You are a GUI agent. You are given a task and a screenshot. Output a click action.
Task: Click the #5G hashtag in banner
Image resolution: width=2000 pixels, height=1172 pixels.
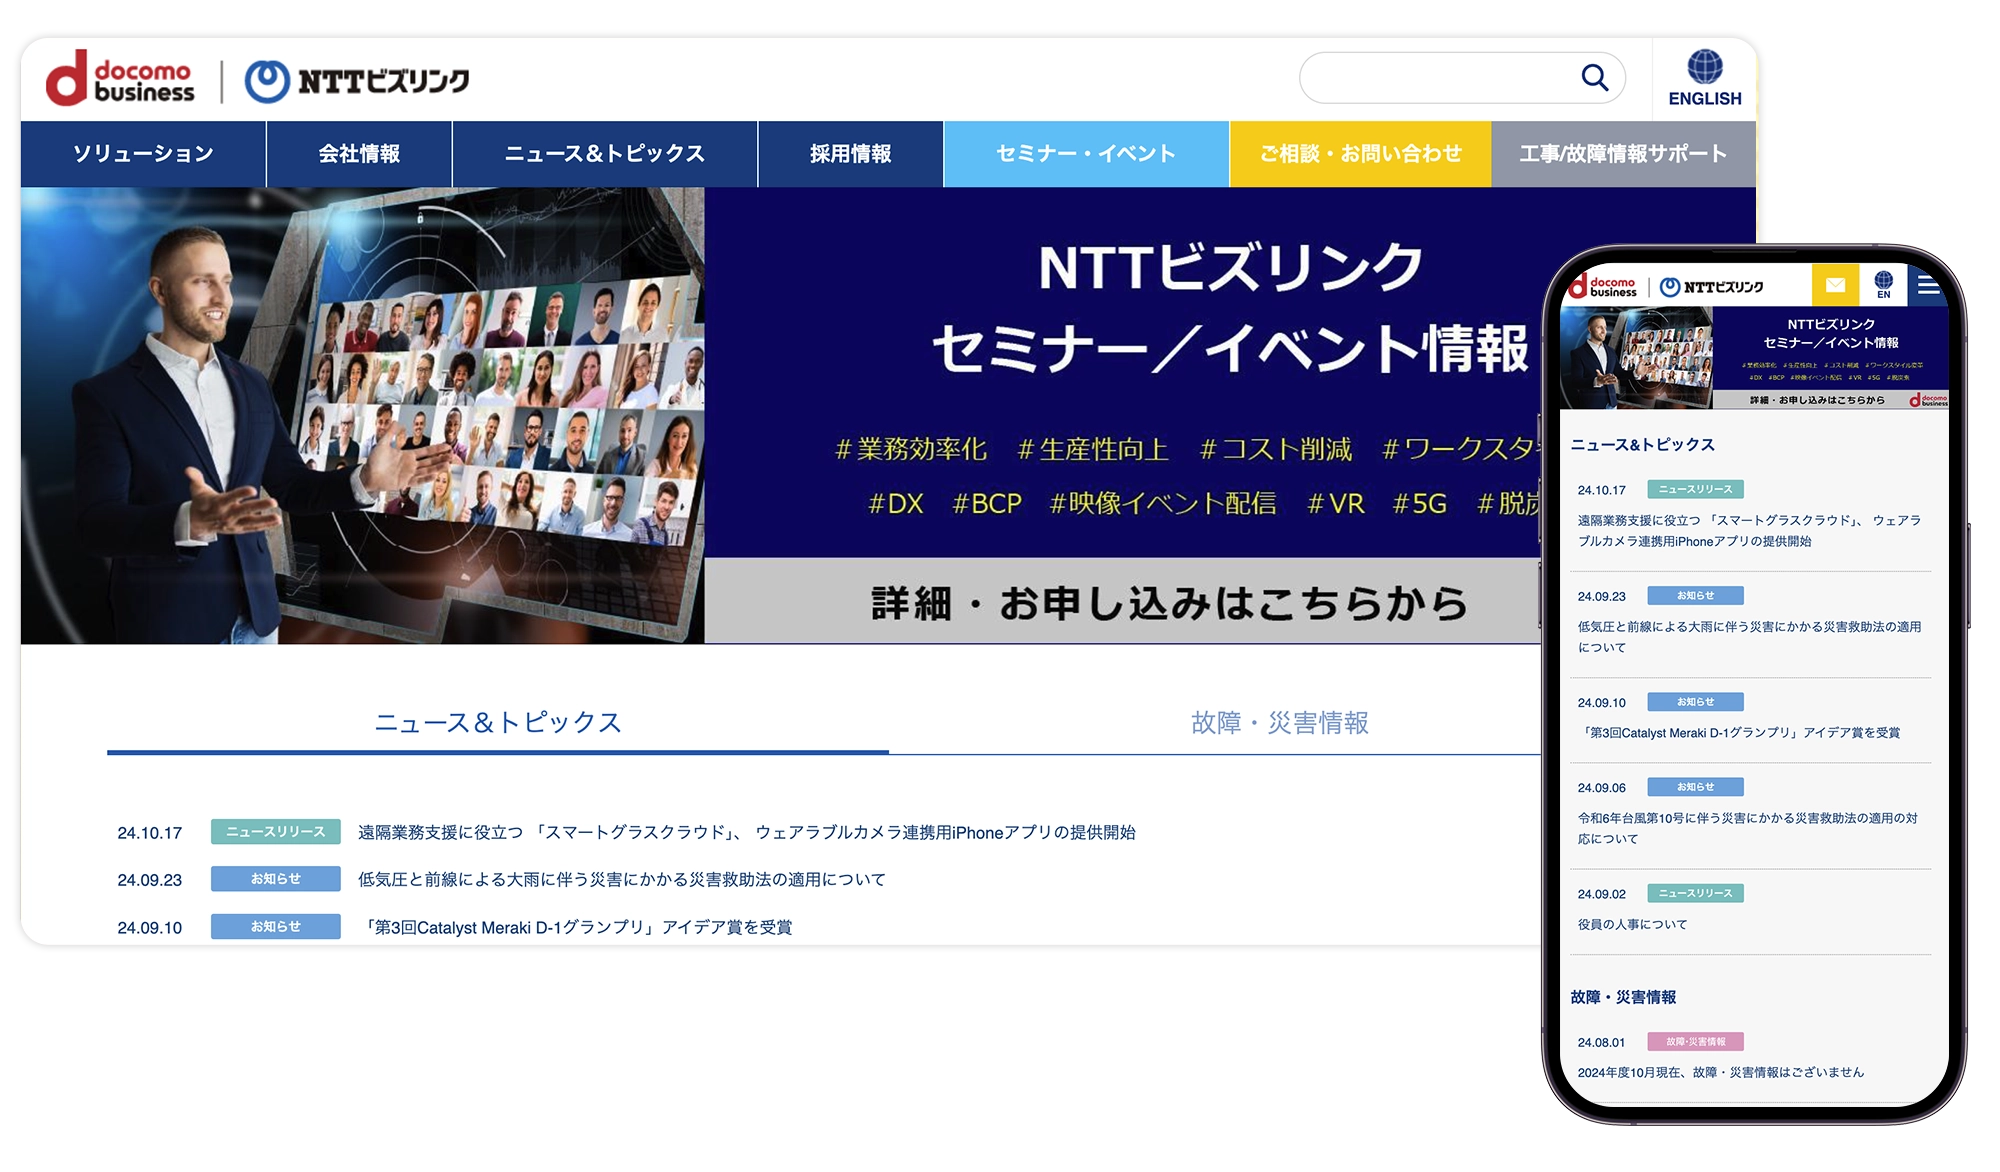tap(1420, 503)
